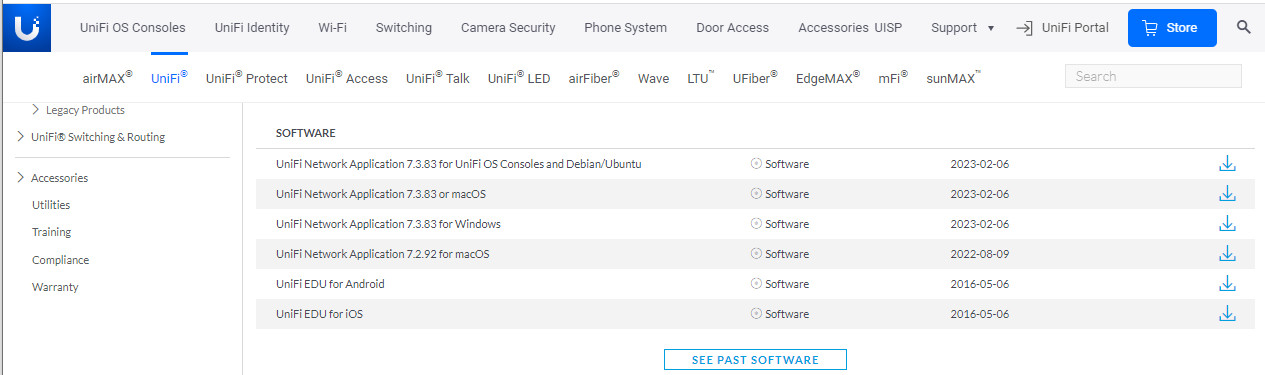Viewport: 1265px width, 375px height.
Task: Open UISP in top navigation
Action: click(888, 28)
